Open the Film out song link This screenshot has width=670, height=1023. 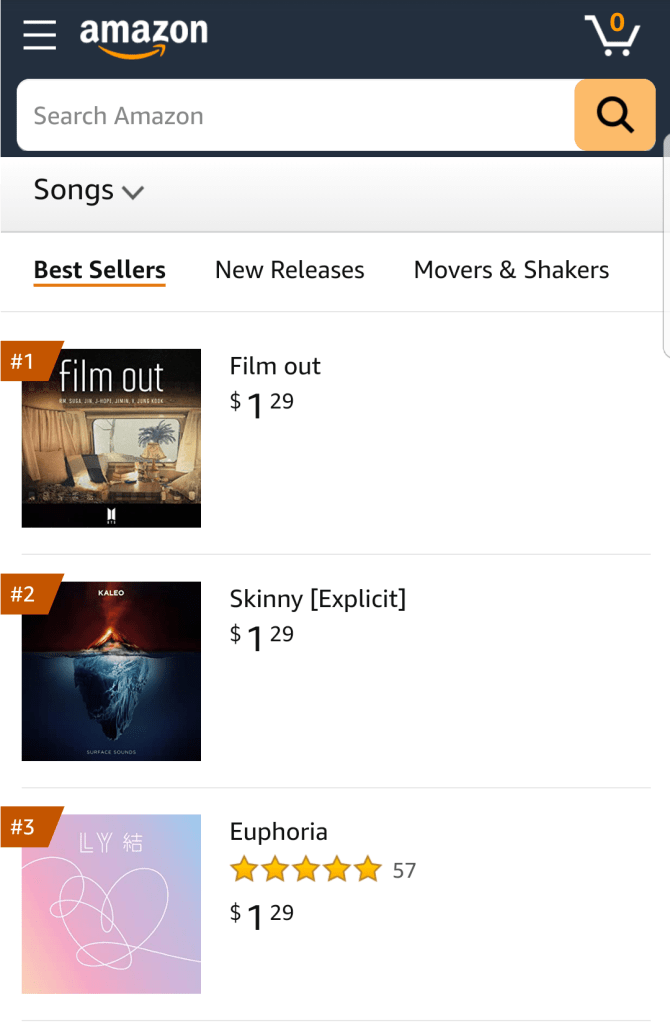click(x=275, y=366)
